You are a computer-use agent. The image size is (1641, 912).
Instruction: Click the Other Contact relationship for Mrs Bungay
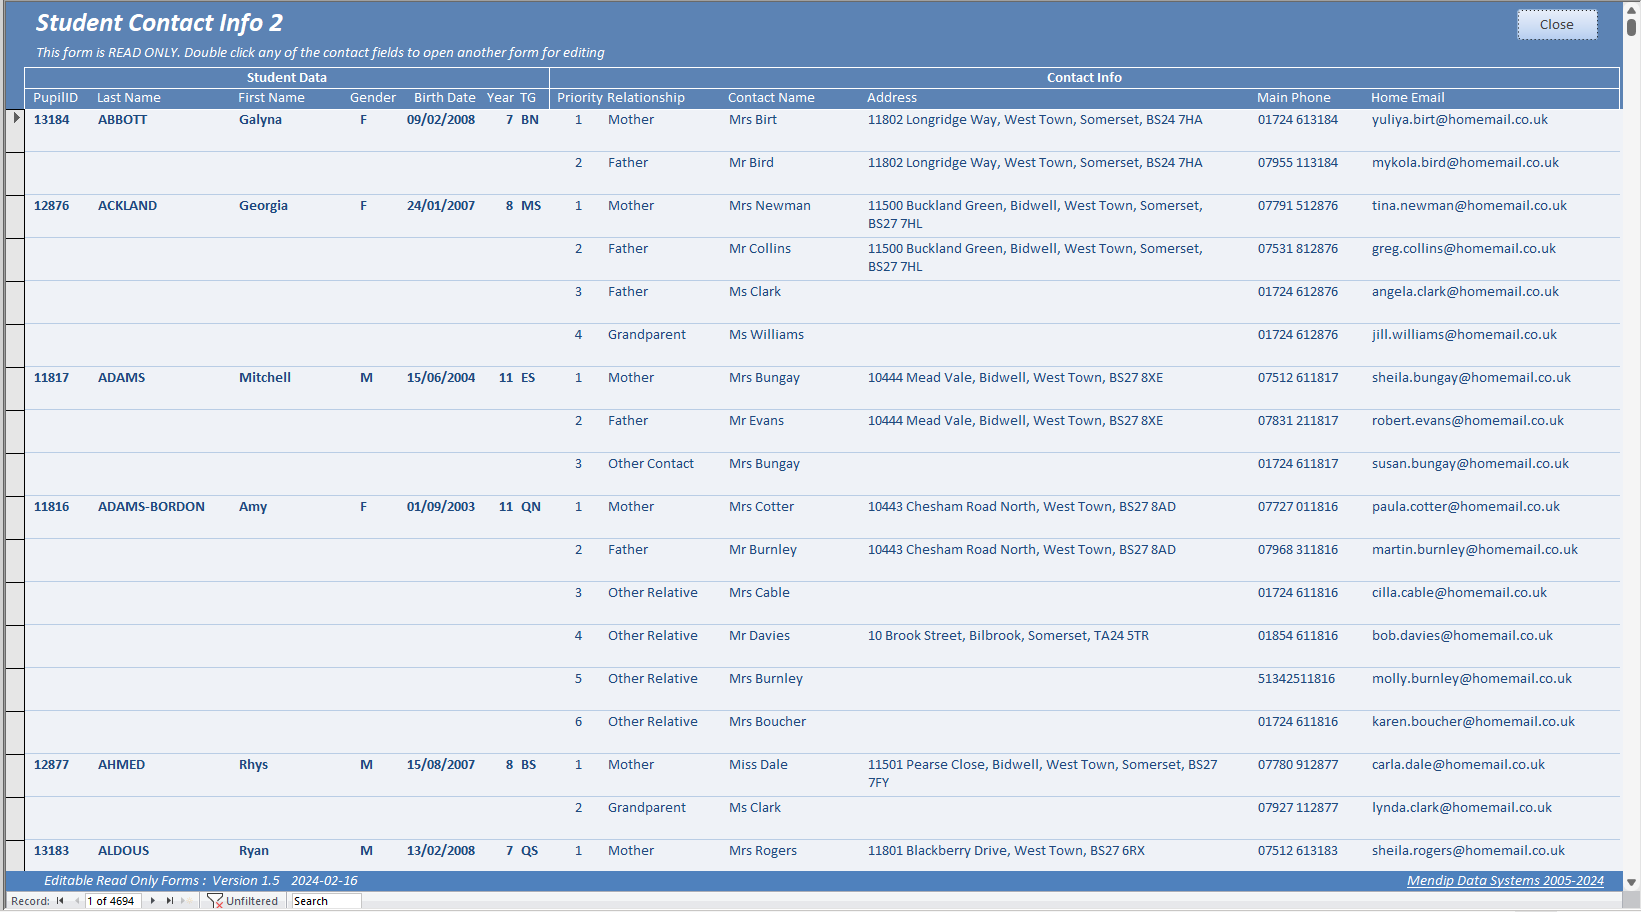[651, 464]
